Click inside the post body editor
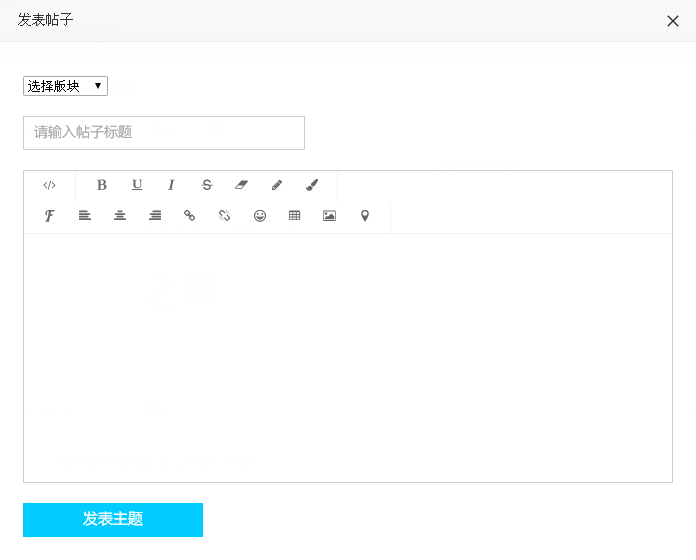 [x=348, y=358]
